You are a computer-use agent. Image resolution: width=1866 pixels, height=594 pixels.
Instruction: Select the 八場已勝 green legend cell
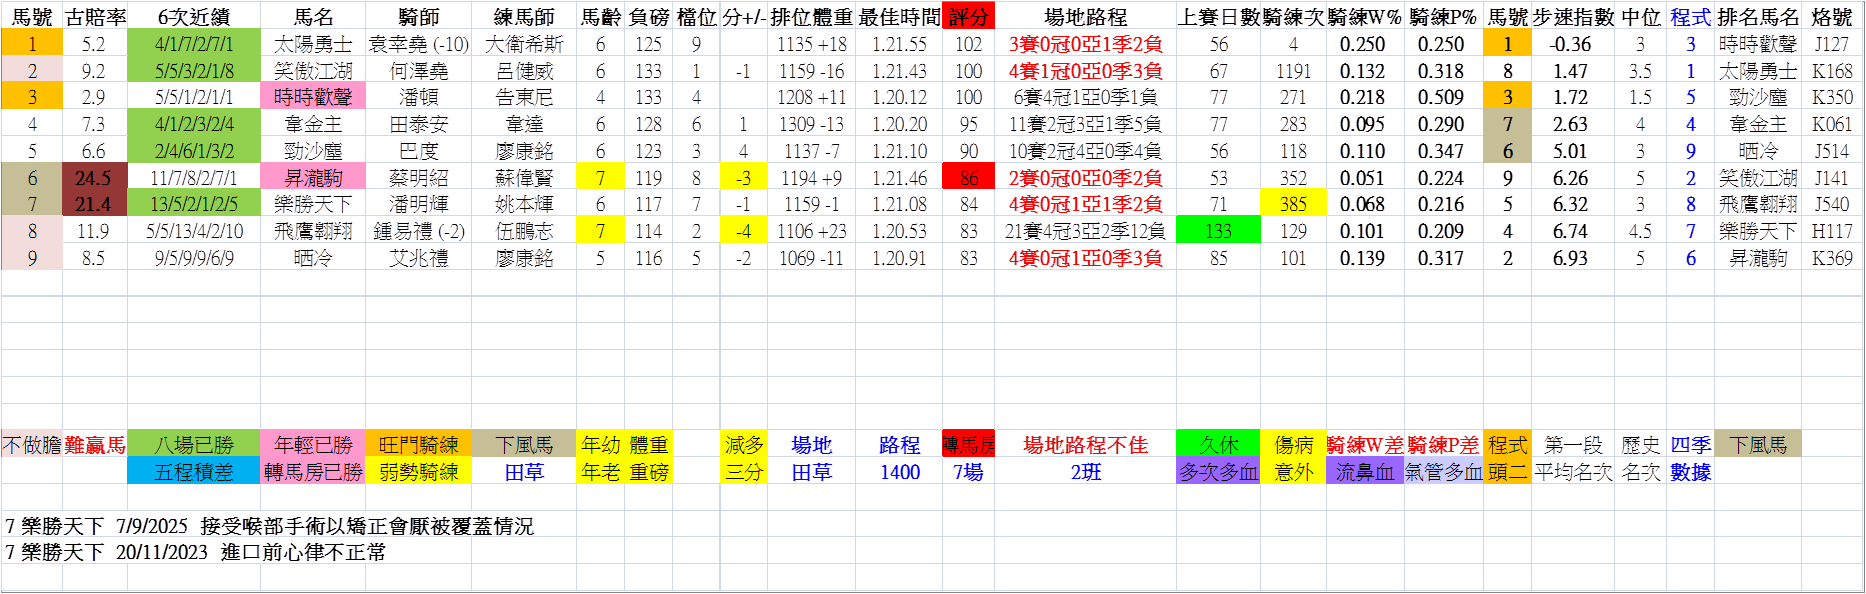[x=194, y=445]
